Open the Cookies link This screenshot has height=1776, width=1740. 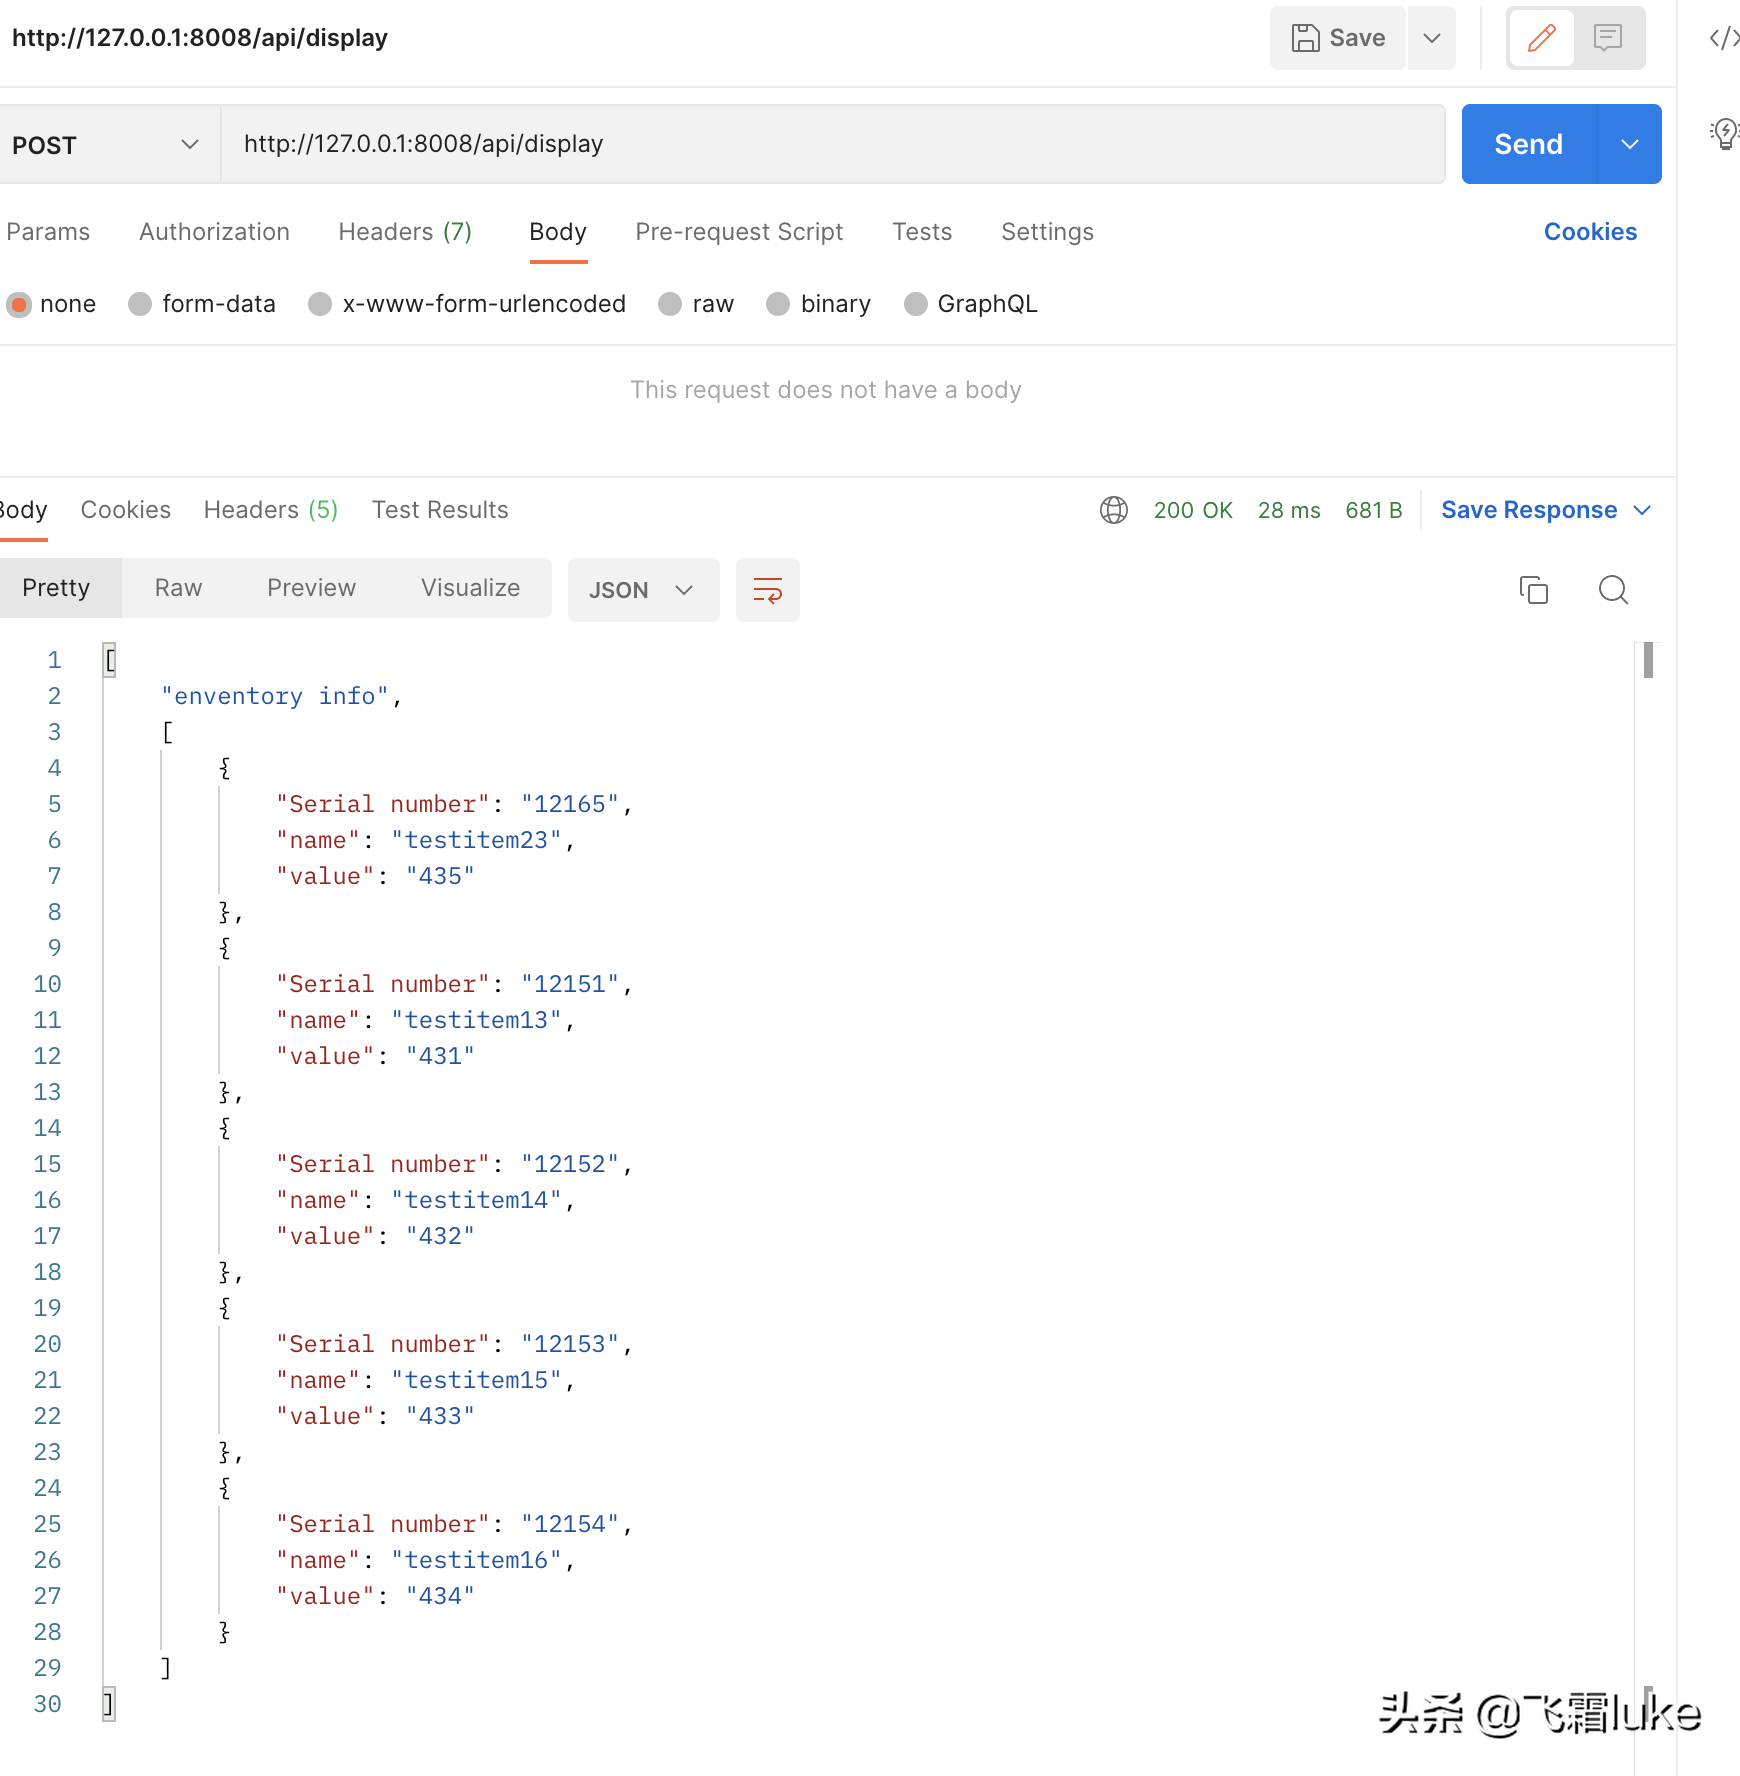point(1590,232)
